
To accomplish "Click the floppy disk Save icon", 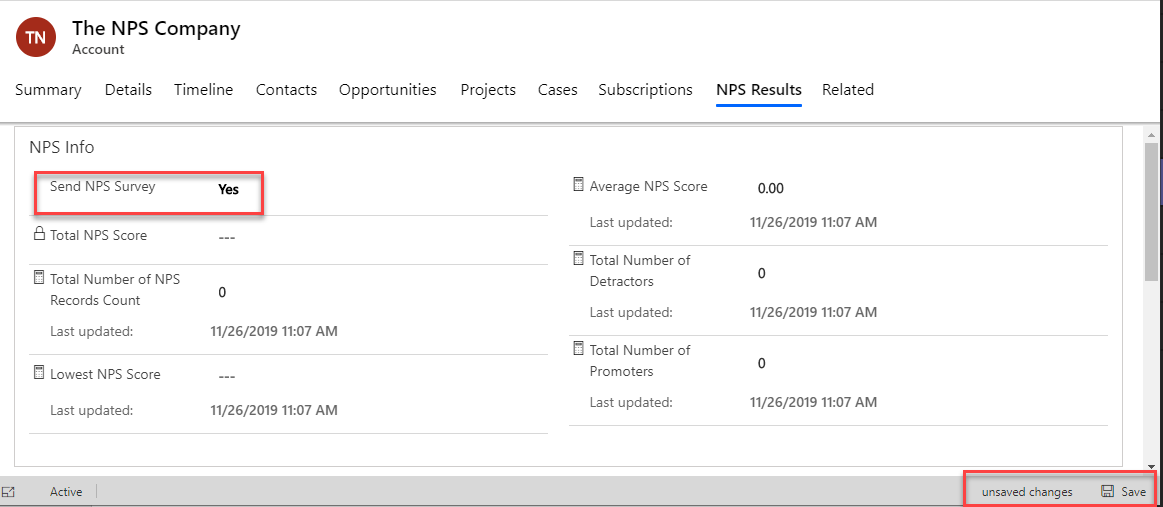I will click(1107, 491).
